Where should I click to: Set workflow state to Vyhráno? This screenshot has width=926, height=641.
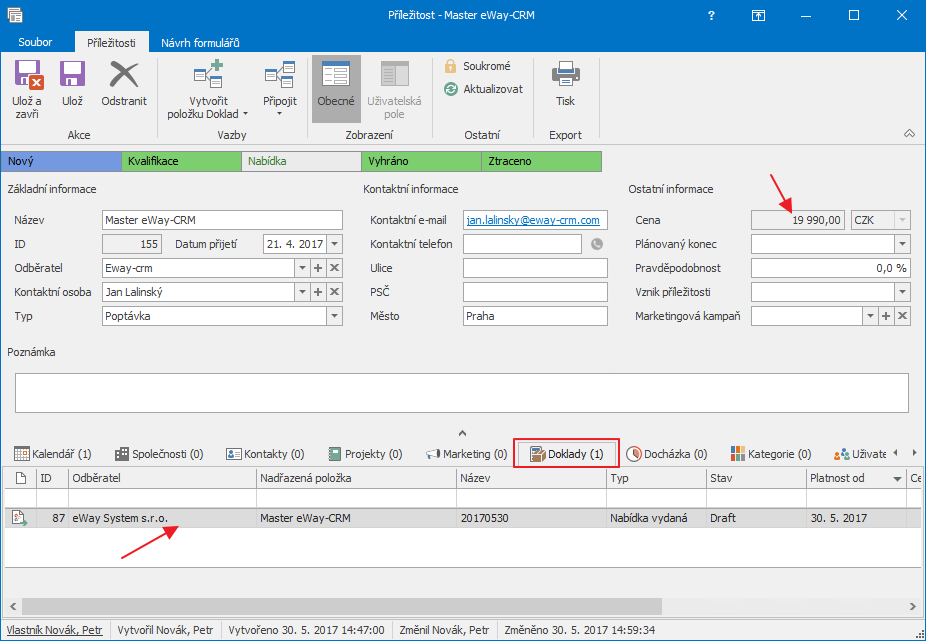pos(422,161)
